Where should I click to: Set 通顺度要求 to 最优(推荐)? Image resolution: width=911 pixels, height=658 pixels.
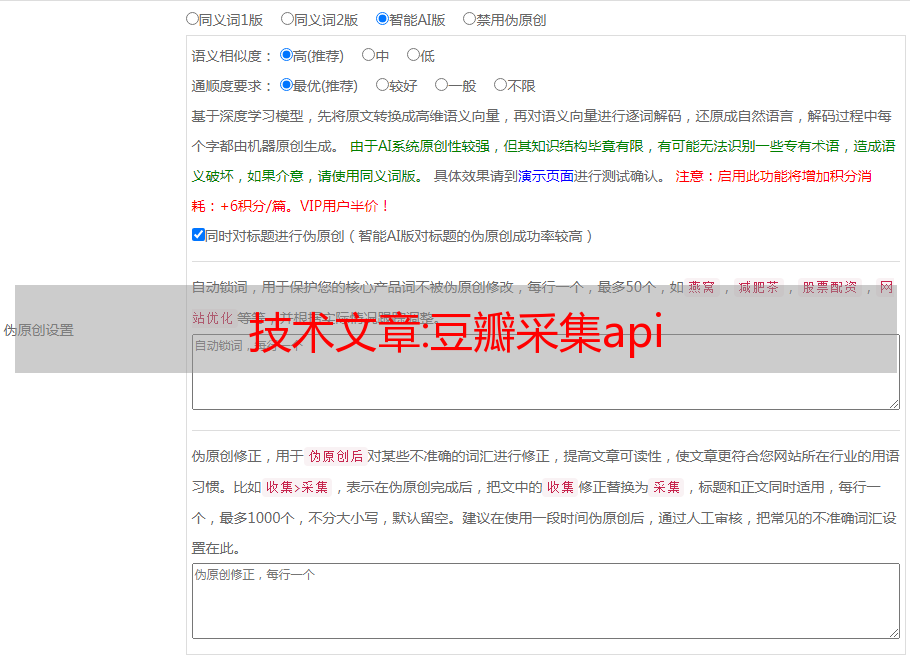point(286,85)
